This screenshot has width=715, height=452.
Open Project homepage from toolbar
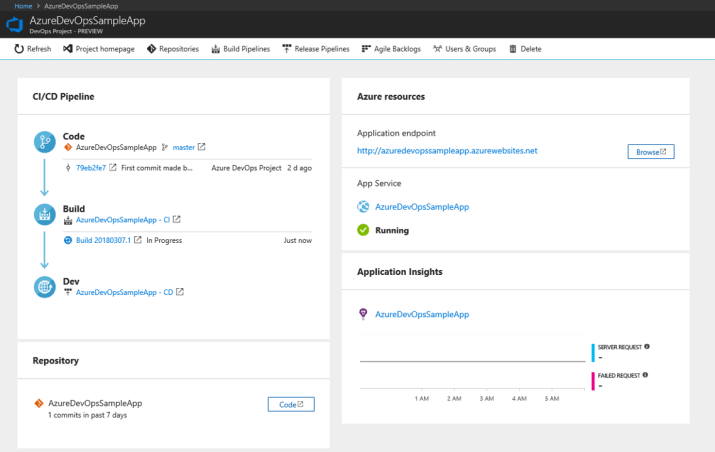[100, 48]
